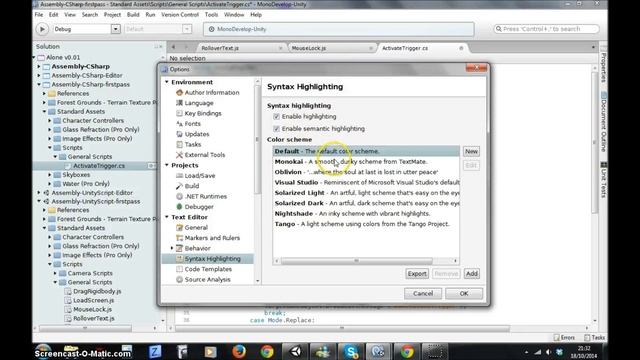Screen dimensions: 640x360
Task: Open MouseLock.js in the solution tree
Action: tap(92, 309)
